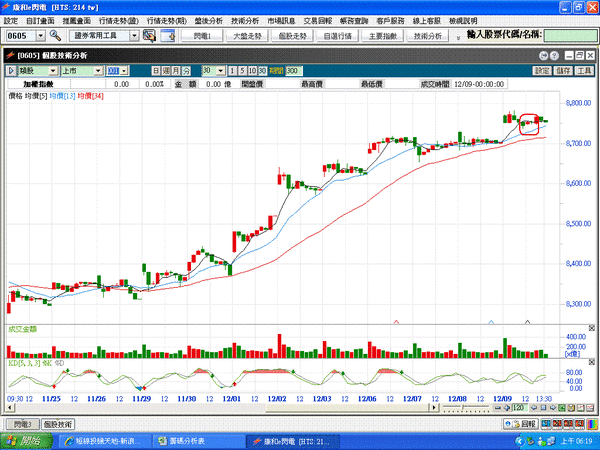600x450 pixels.
Task: Click the blue right-arrow navigation icon
Action: (x=553, y=408)
